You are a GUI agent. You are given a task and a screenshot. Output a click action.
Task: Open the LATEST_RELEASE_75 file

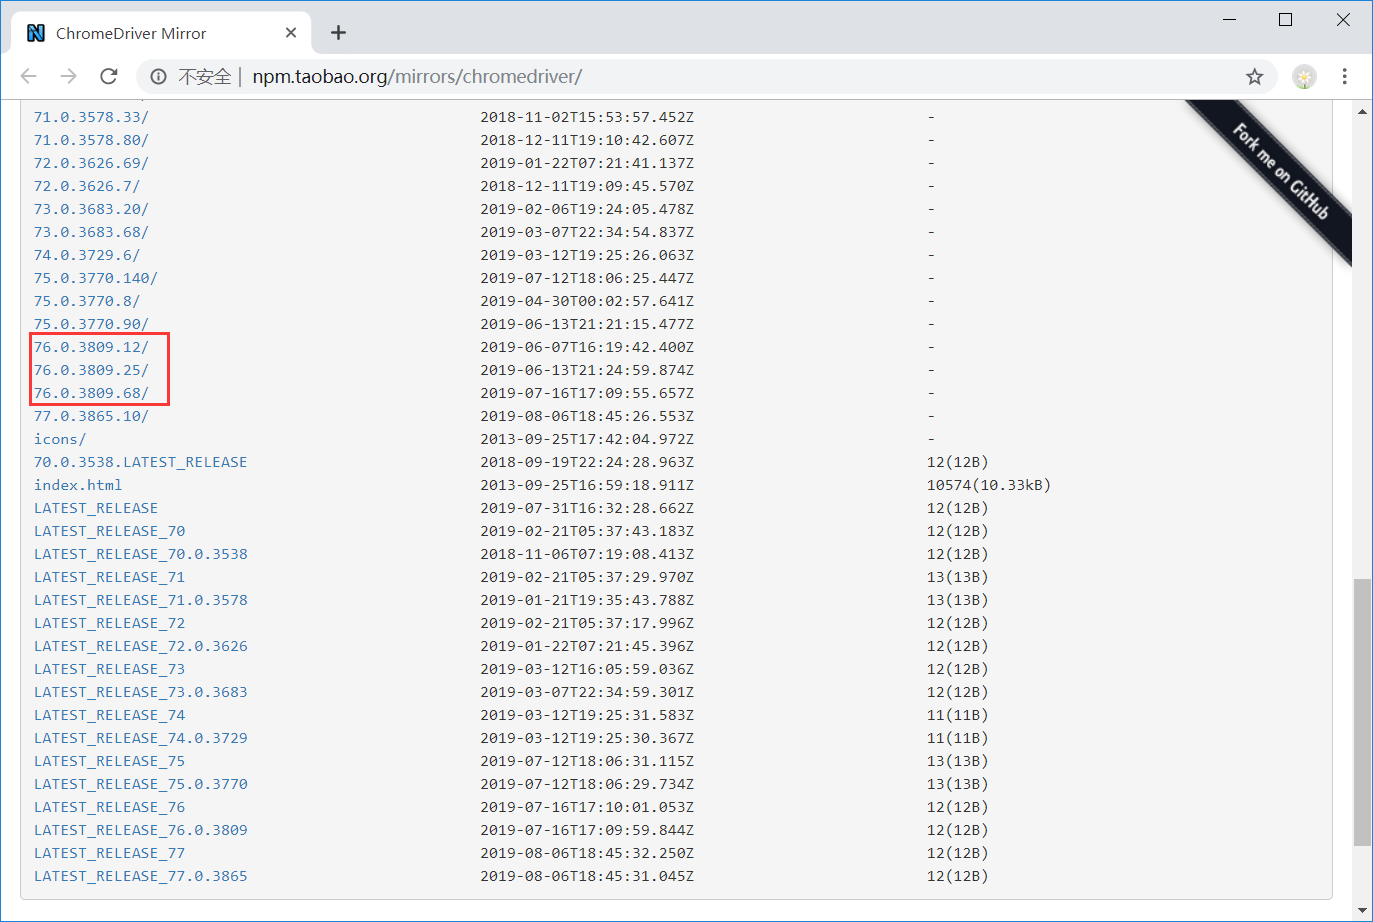tap(109, 761)
